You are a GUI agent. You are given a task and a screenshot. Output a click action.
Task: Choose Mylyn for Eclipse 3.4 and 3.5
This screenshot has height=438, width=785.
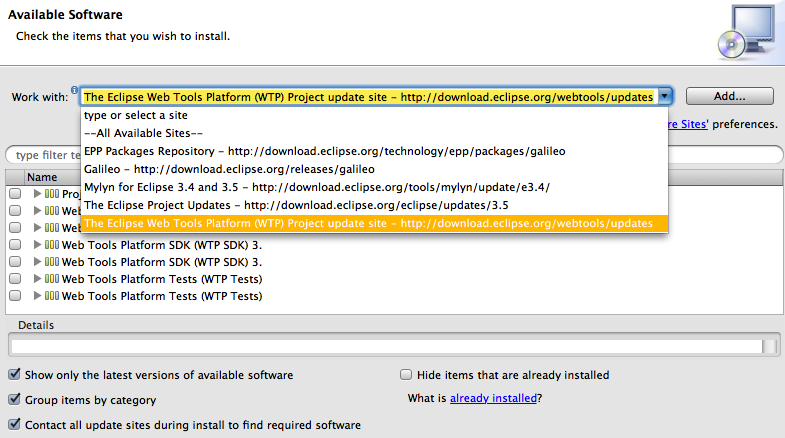pos(374,187)
